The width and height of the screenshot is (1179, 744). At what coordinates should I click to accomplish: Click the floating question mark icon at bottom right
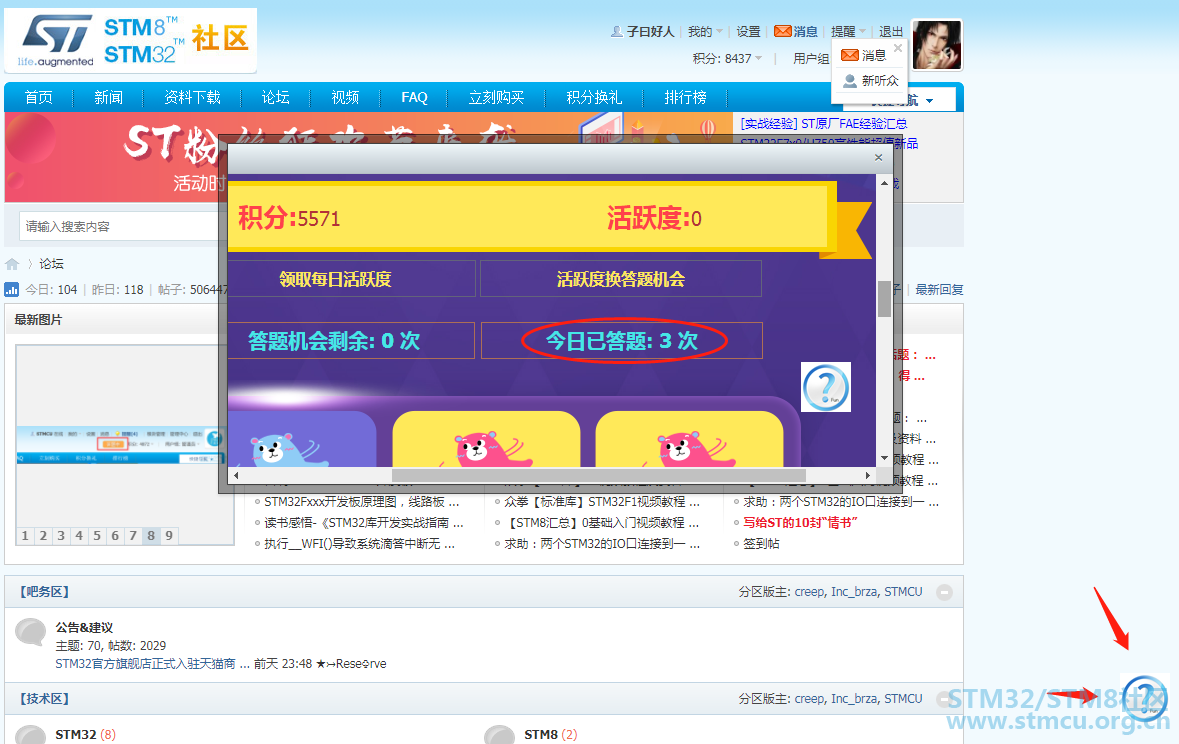[1144, 697]
